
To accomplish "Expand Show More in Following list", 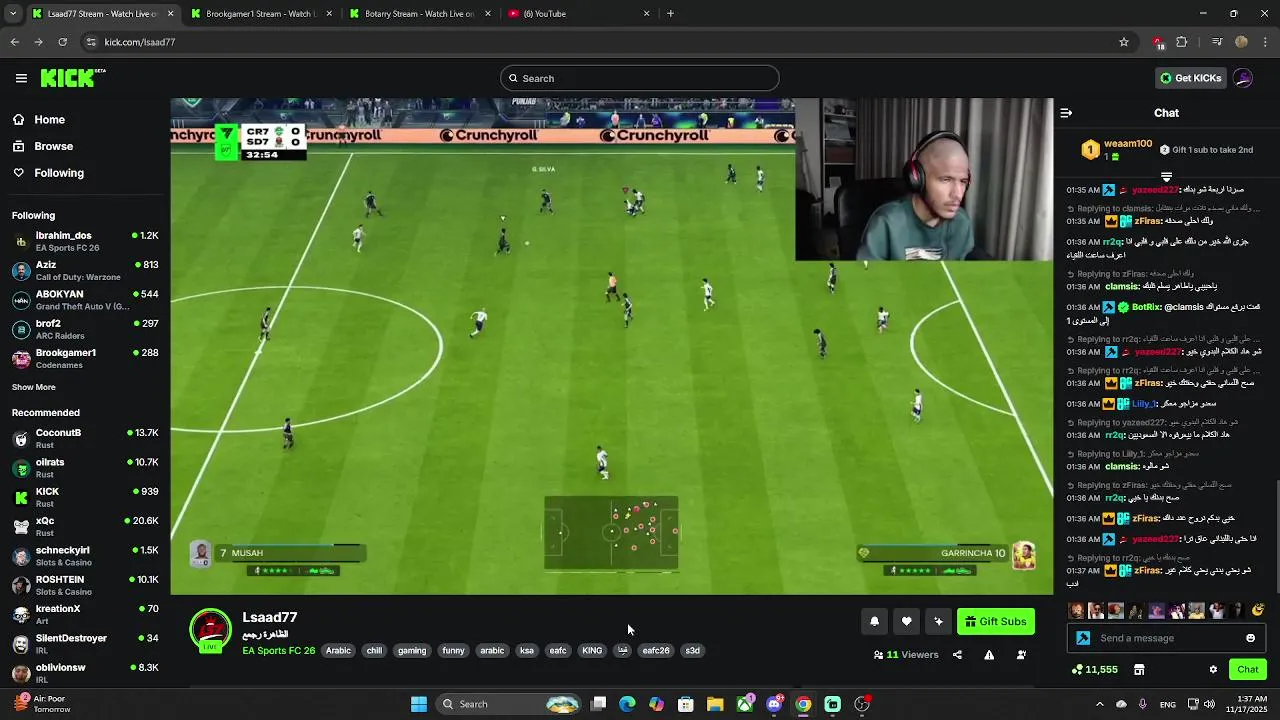I will click(34, 387).
